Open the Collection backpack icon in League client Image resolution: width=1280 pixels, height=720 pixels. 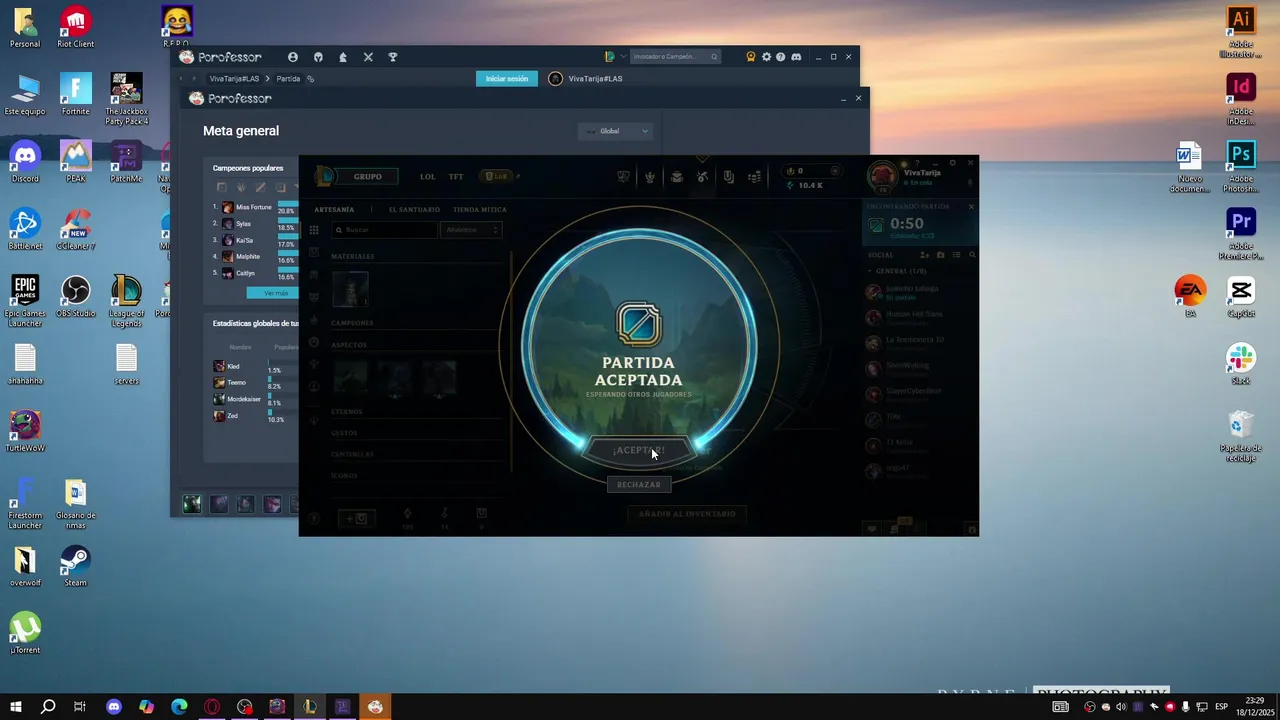[677, 177]
